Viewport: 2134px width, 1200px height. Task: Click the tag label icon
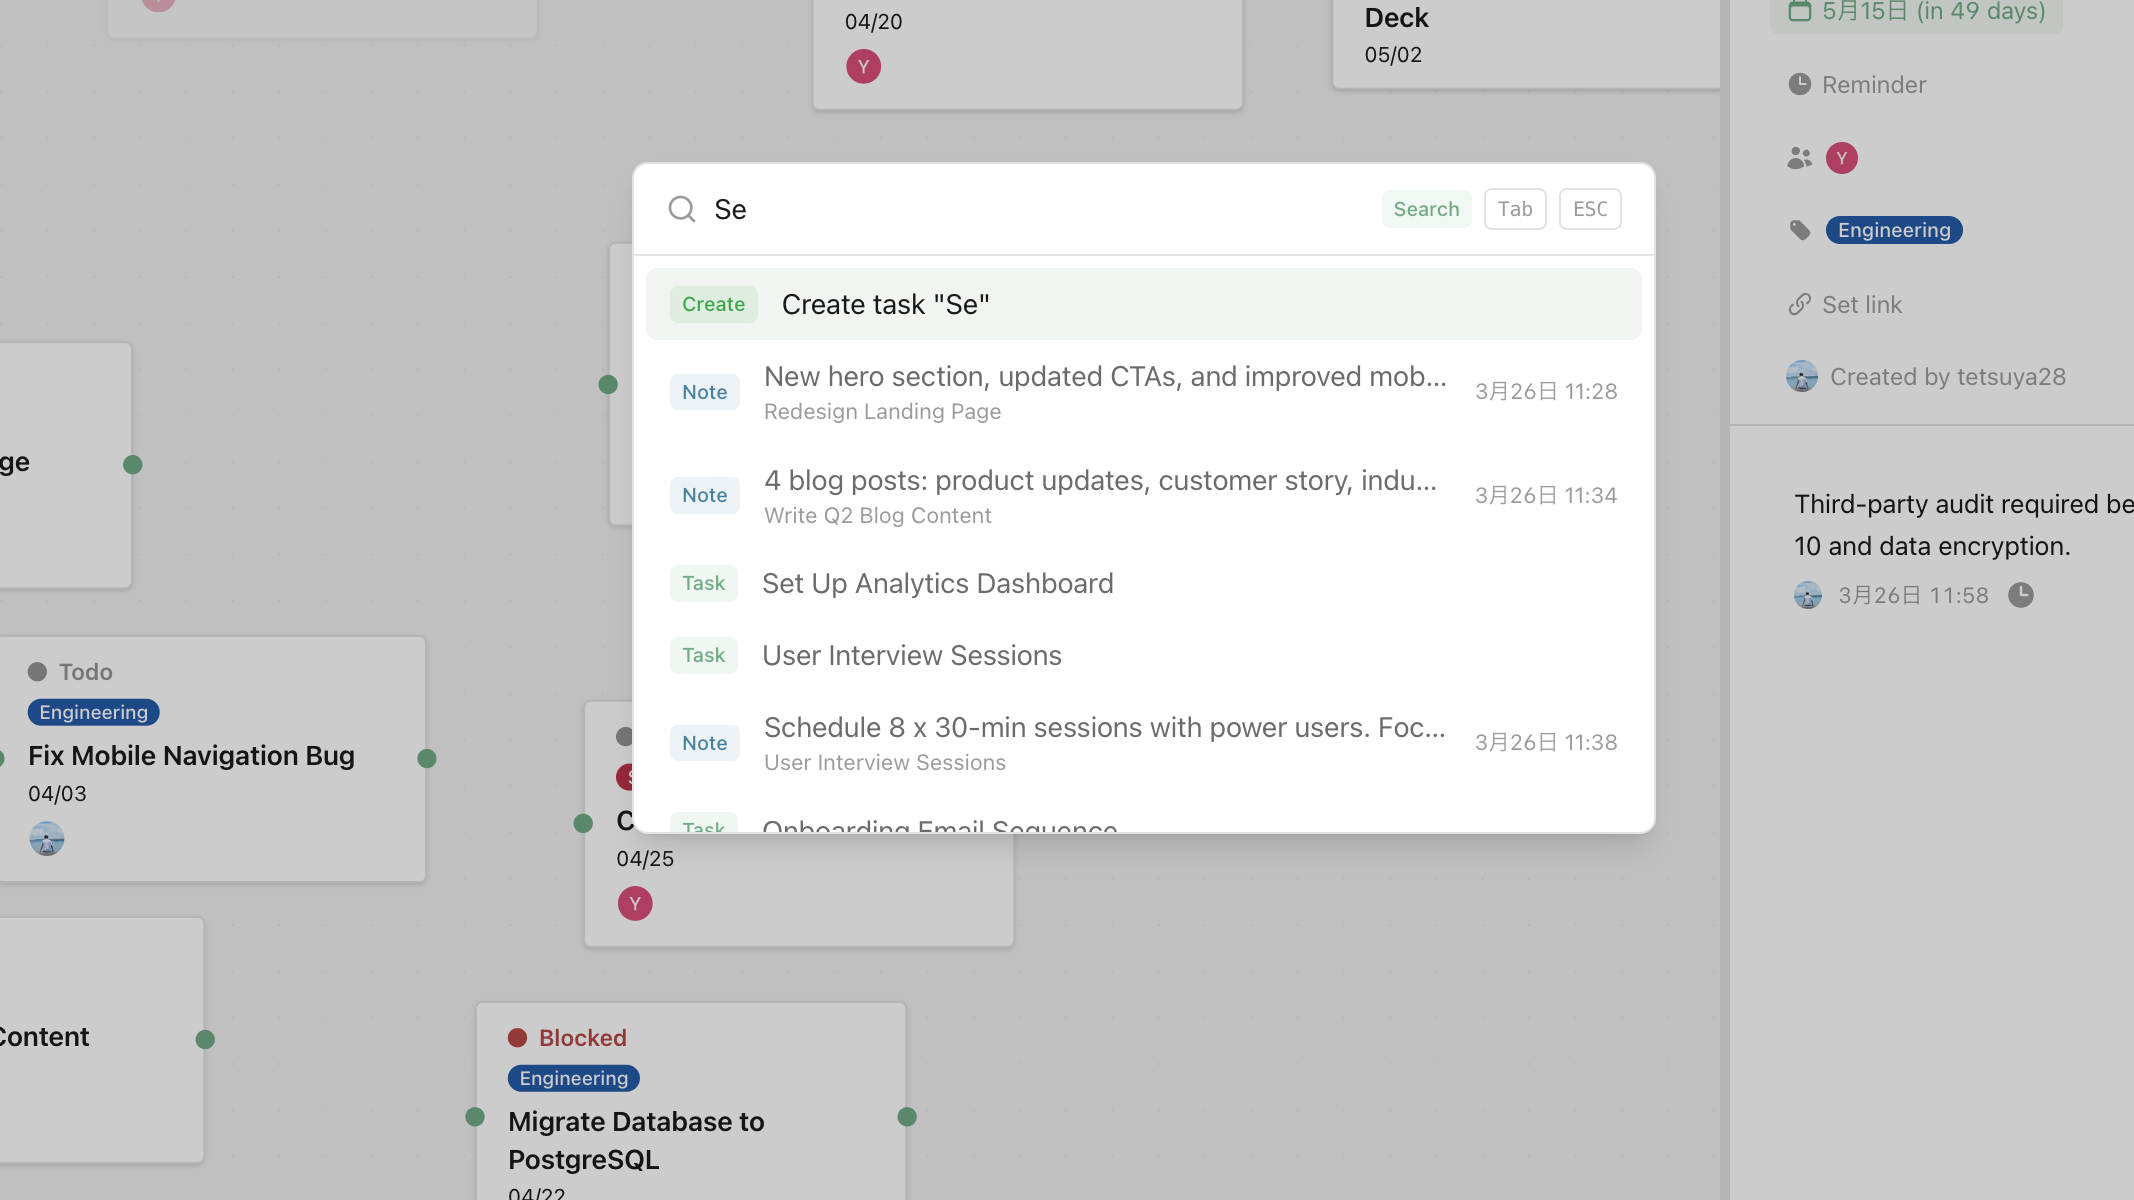pos(1800,230)
